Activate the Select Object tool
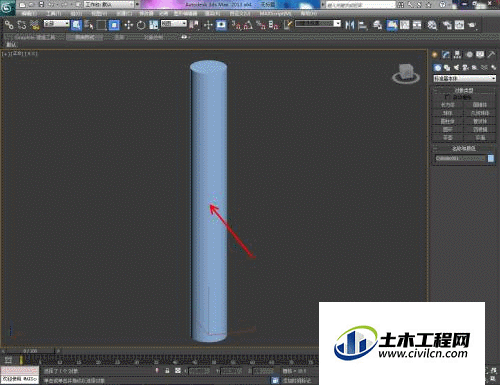This screenshot has width=500, height=385. click(76, 25)
